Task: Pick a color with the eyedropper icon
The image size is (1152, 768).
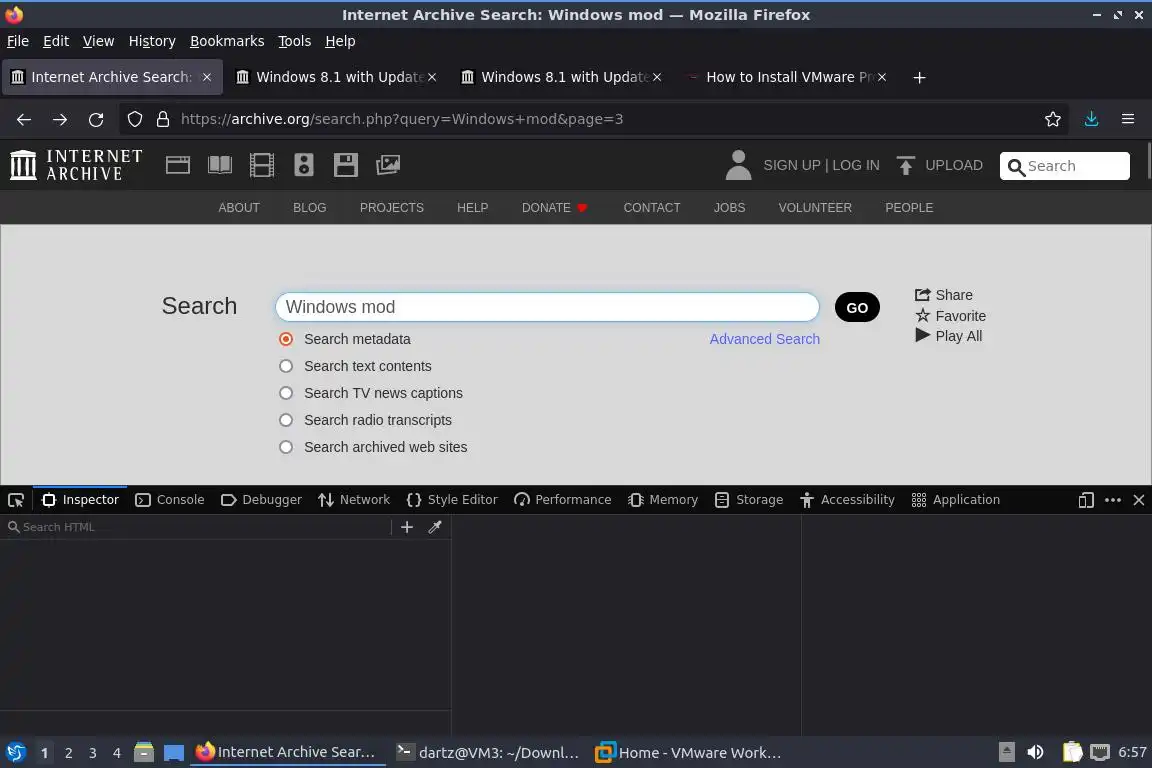Action: coord(435,527)
